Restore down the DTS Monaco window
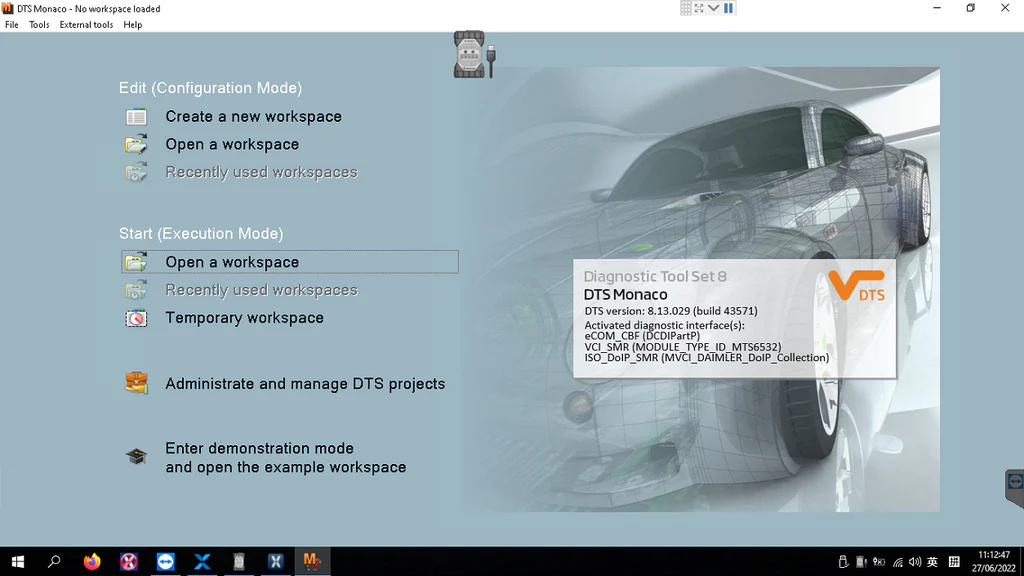Screen dimensions: 1024x576 pyautogui.click(x=971, y=8)
